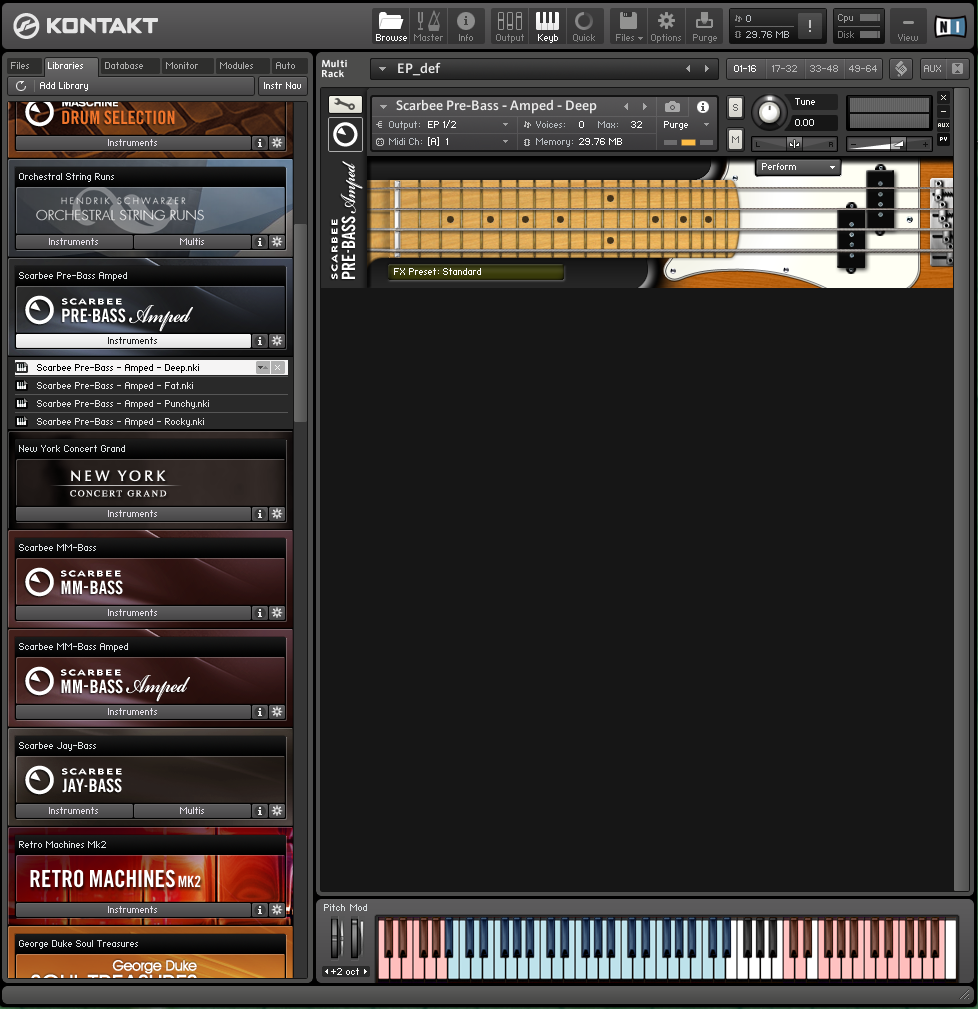Open the FX Preset Standard selector
This screenshot has width=978, height=1009.
click(x=475, y=272)
